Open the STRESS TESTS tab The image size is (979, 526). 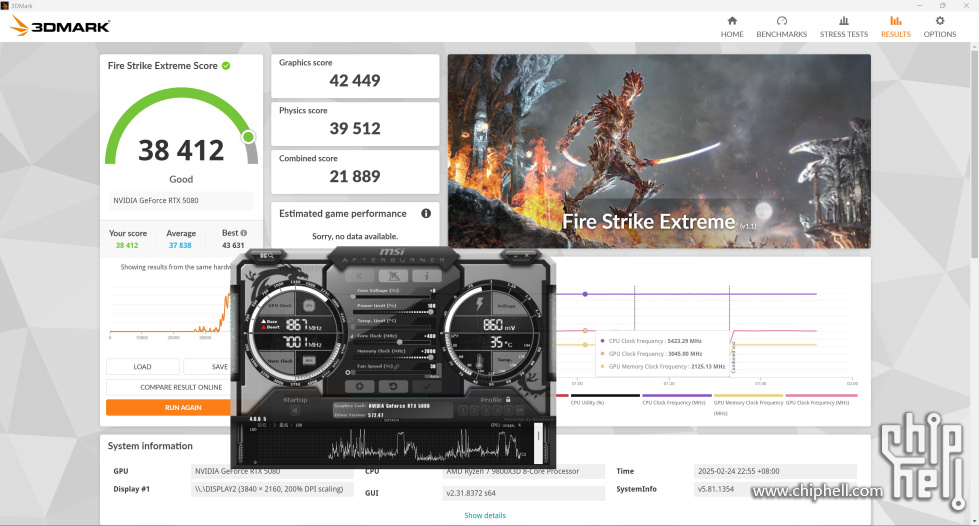tap(844, 27)
